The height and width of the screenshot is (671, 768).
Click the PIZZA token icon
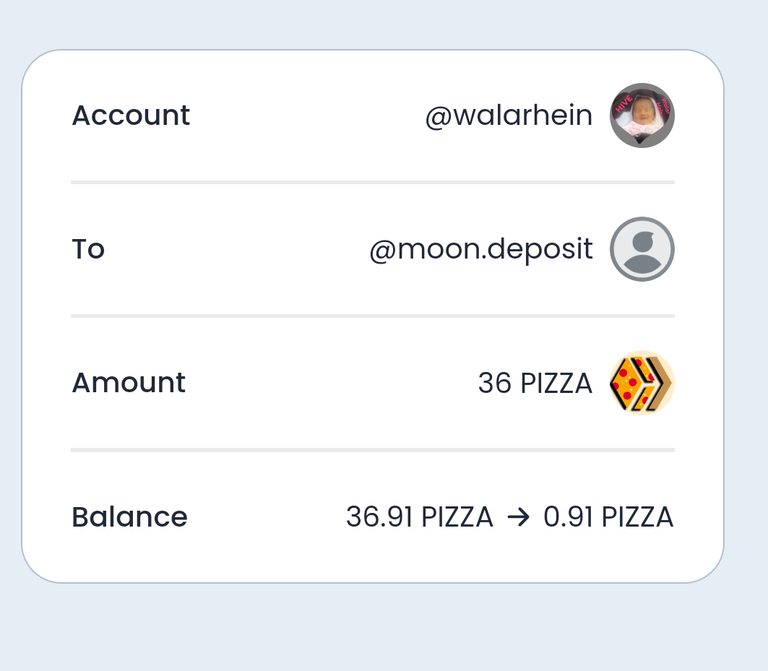coord(642,383)
